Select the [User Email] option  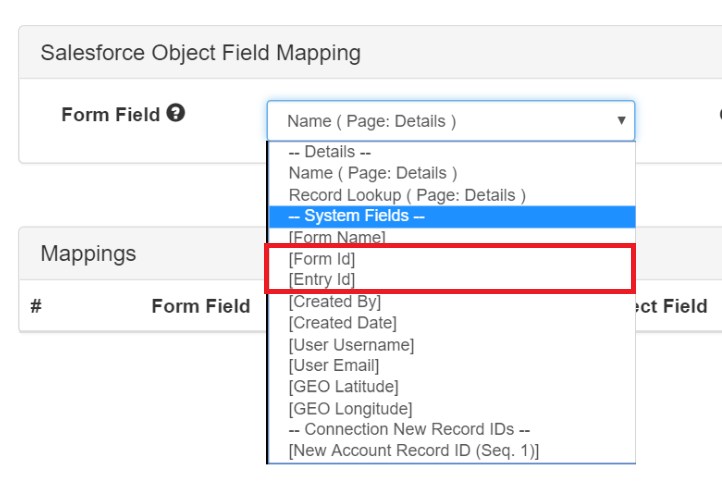point(451,365)
